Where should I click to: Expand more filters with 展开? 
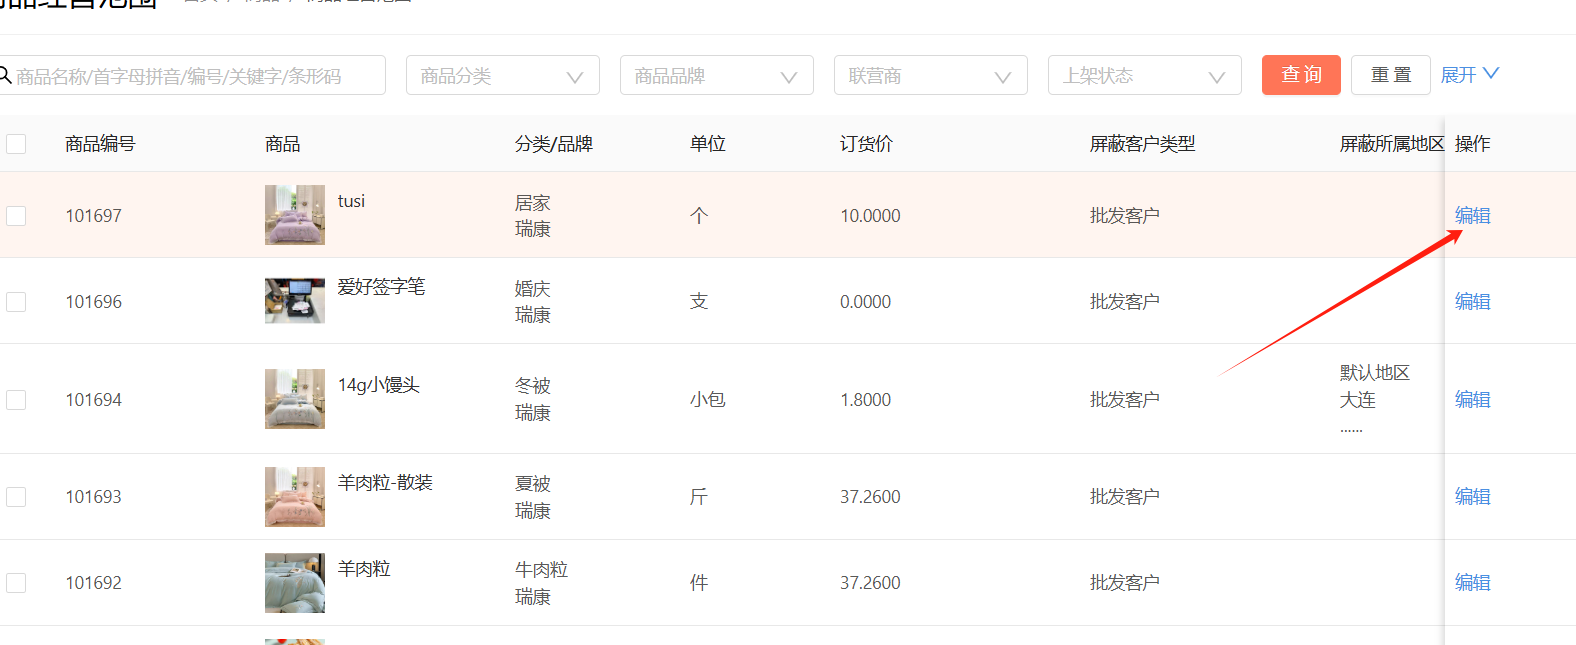1469,75
